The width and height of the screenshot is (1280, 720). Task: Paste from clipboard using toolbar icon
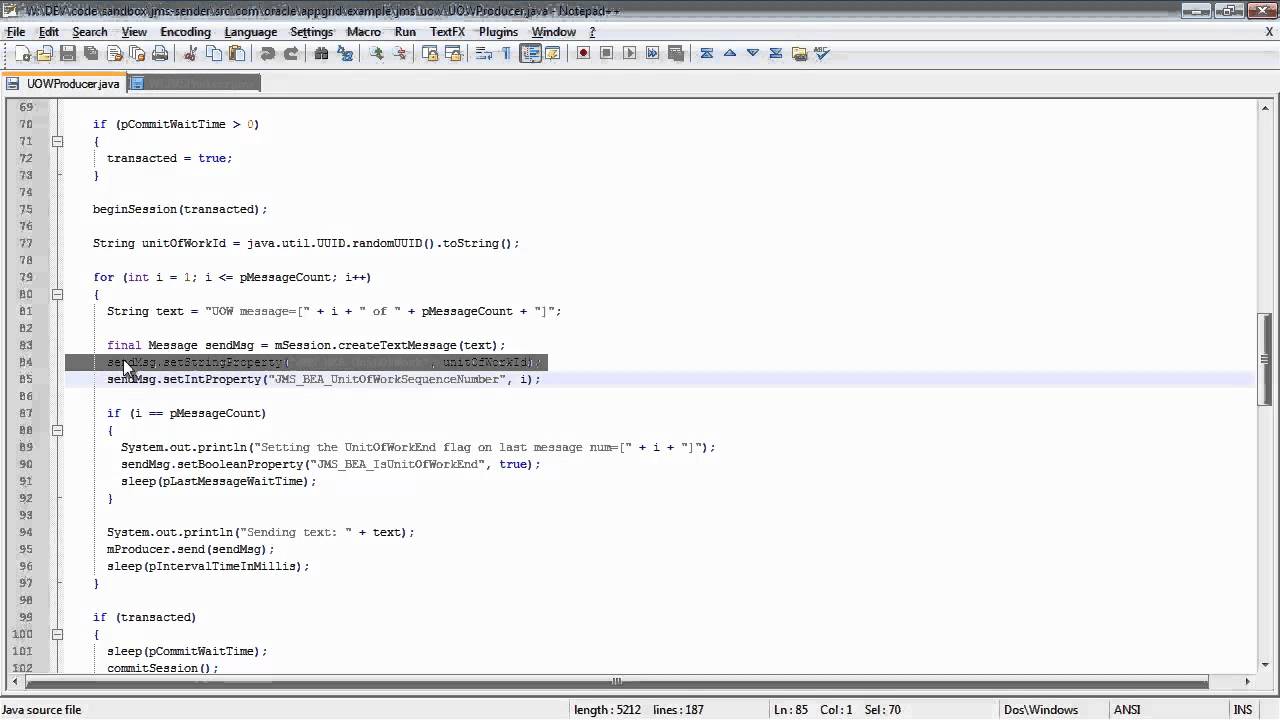click(x=238, y=53)
